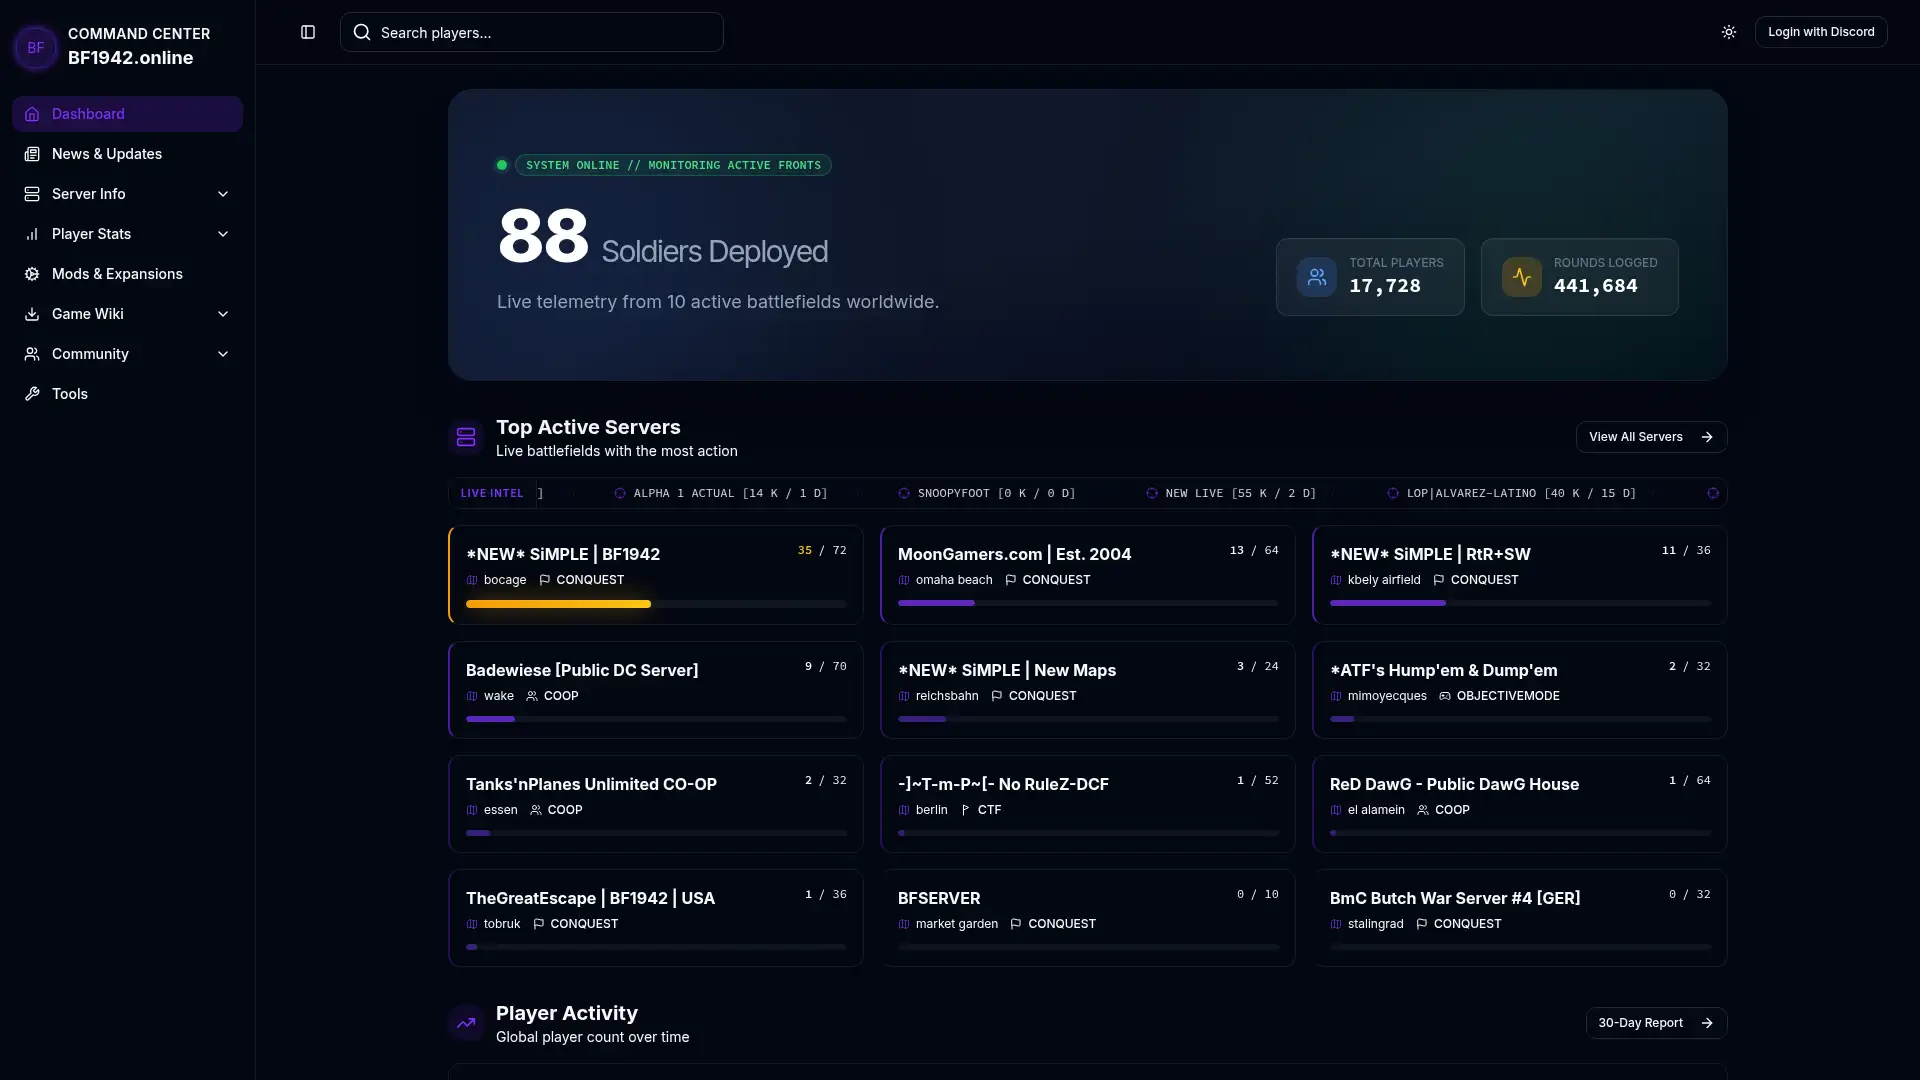1920x1080 pixels.
Task: Click the flag icon beside bocage CONQUEST
Action: (x=545, y=580)
